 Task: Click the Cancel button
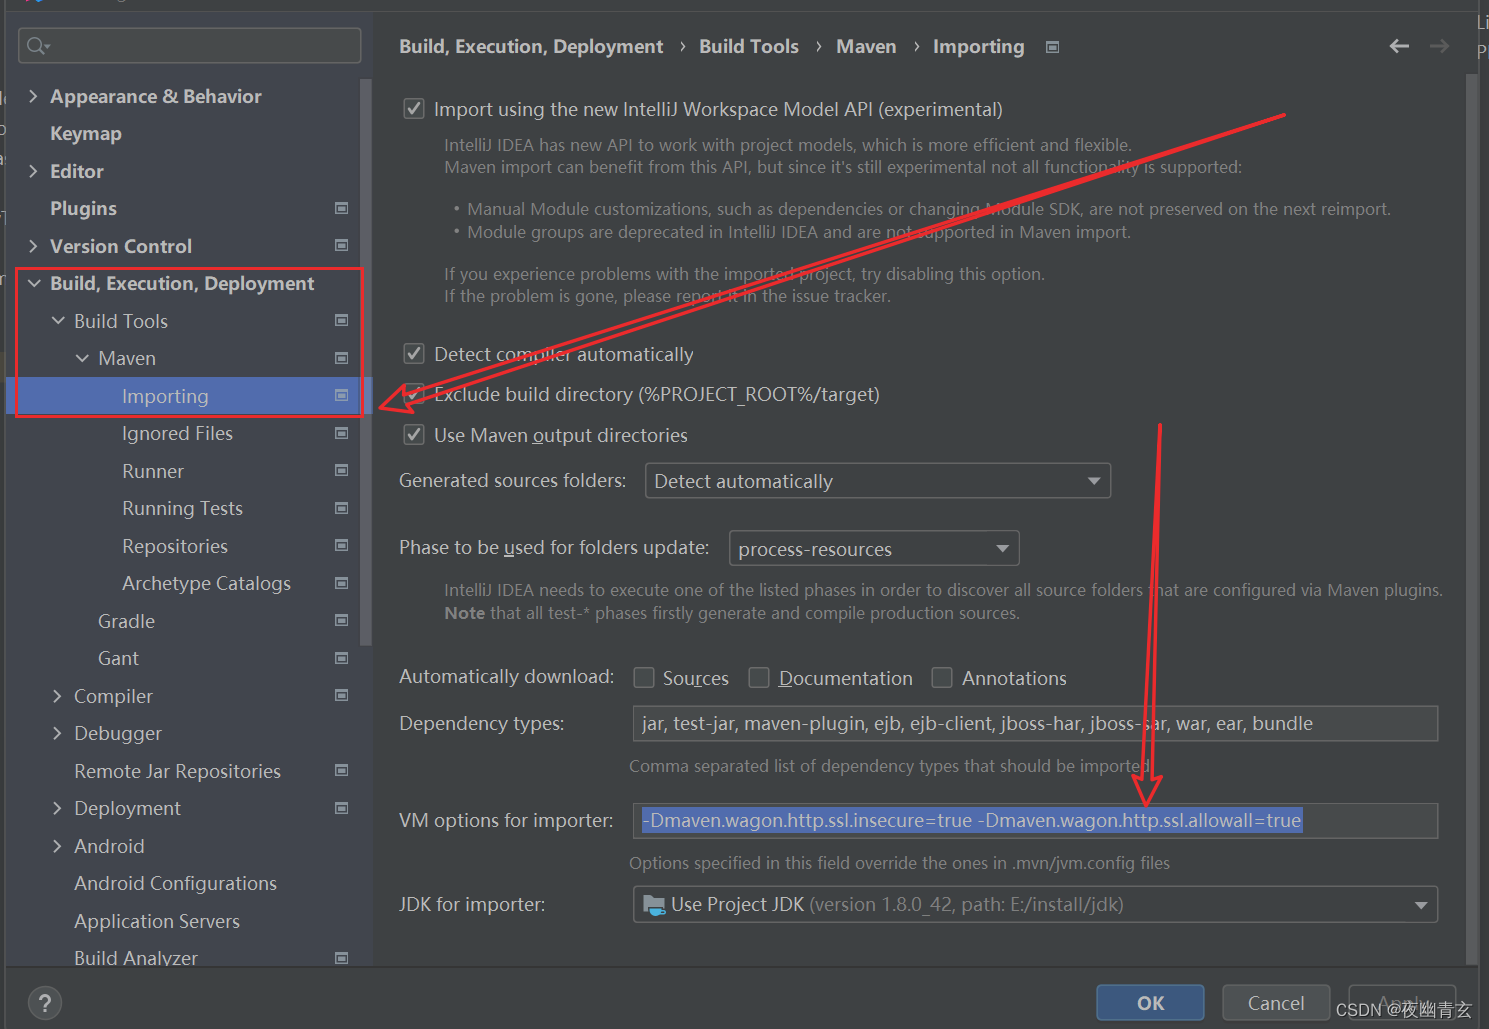[x=1276, y=1002]
